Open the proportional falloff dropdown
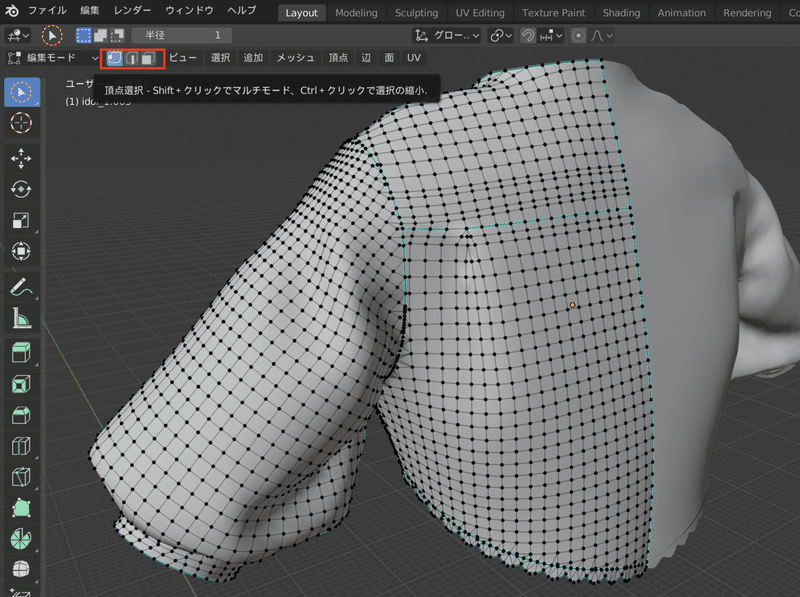Image resolution: width=800 pixels, height=597 pixels. [x=602, y=36]
